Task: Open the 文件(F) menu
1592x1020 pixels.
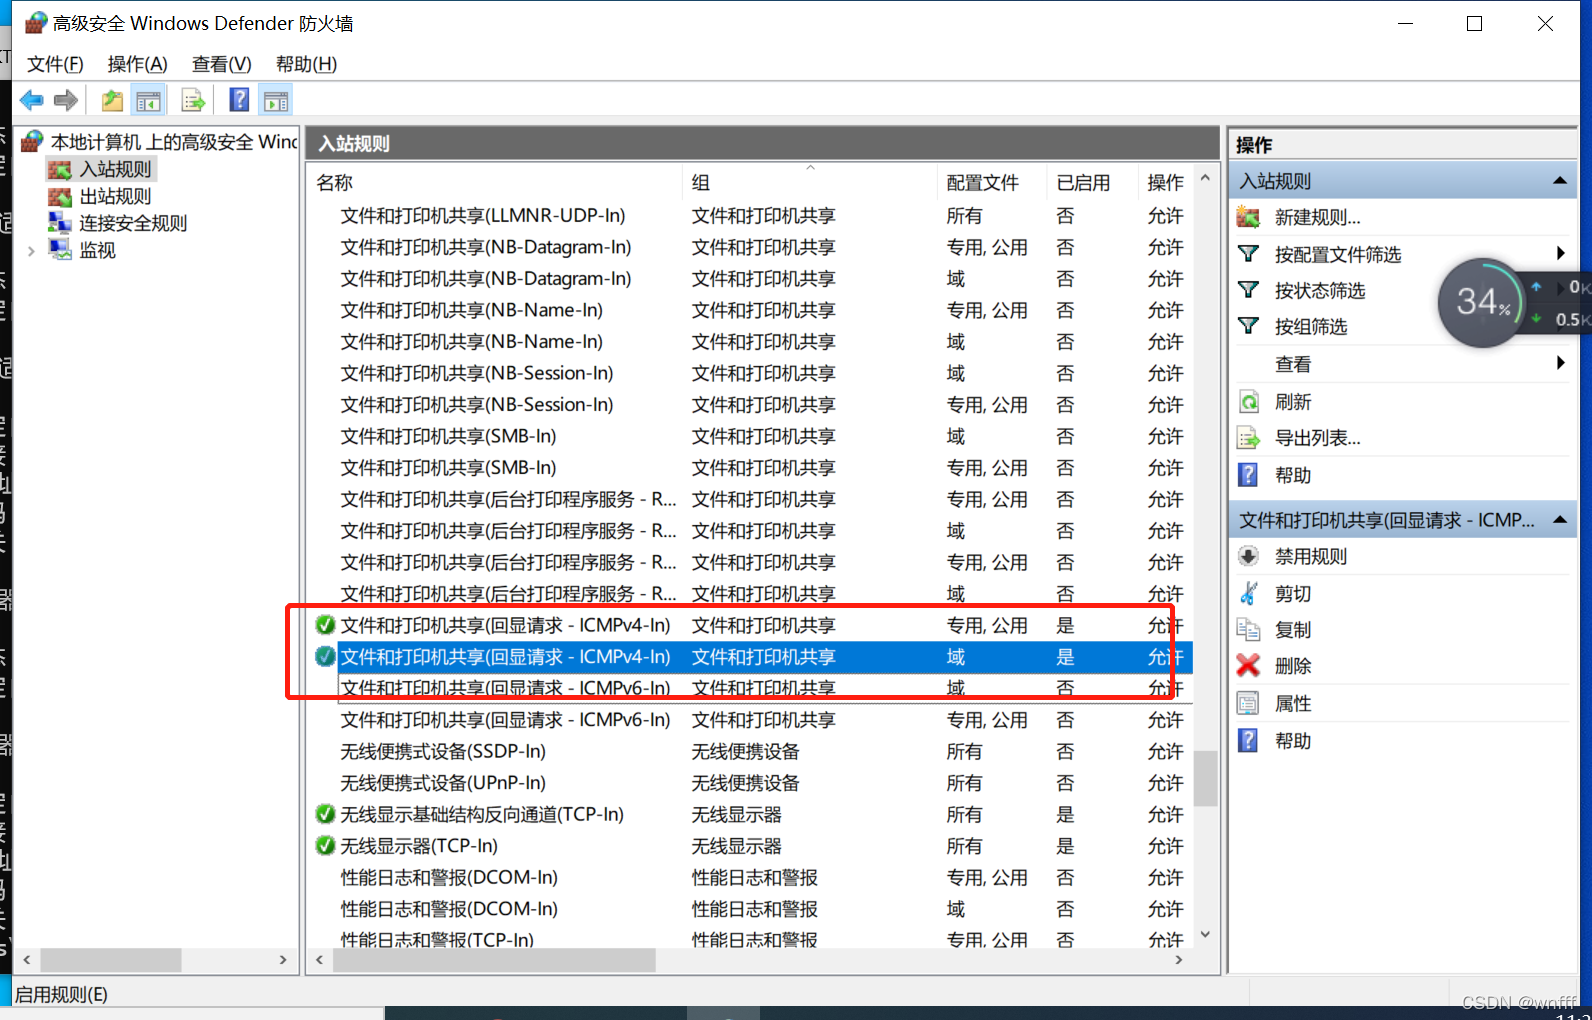Action: [x=55, y=64]
